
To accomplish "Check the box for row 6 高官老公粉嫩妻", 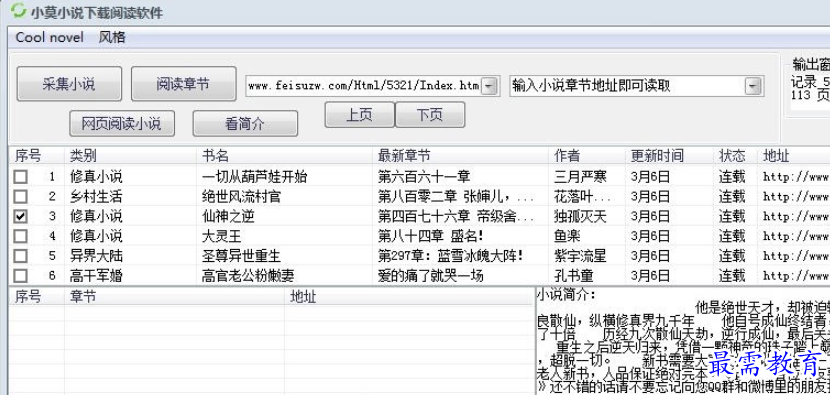I will (21, 276).
